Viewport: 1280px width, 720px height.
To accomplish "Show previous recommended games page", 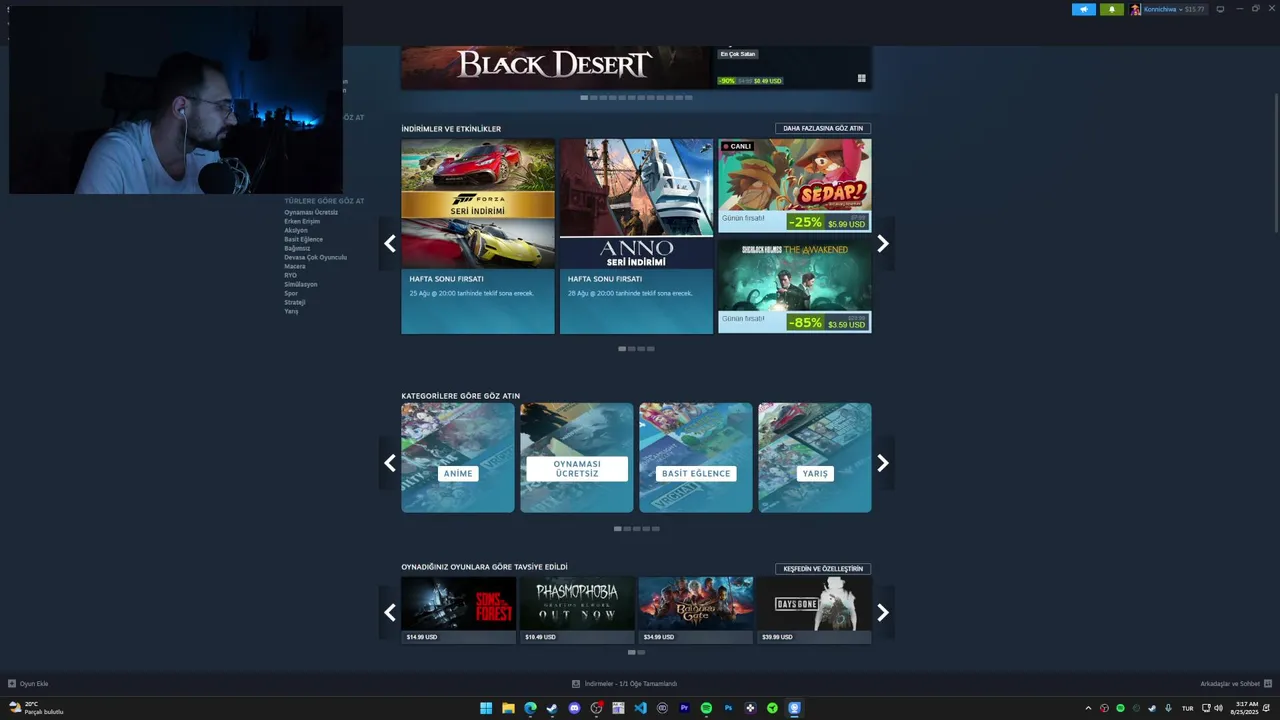I will click(x=390, y=612).
